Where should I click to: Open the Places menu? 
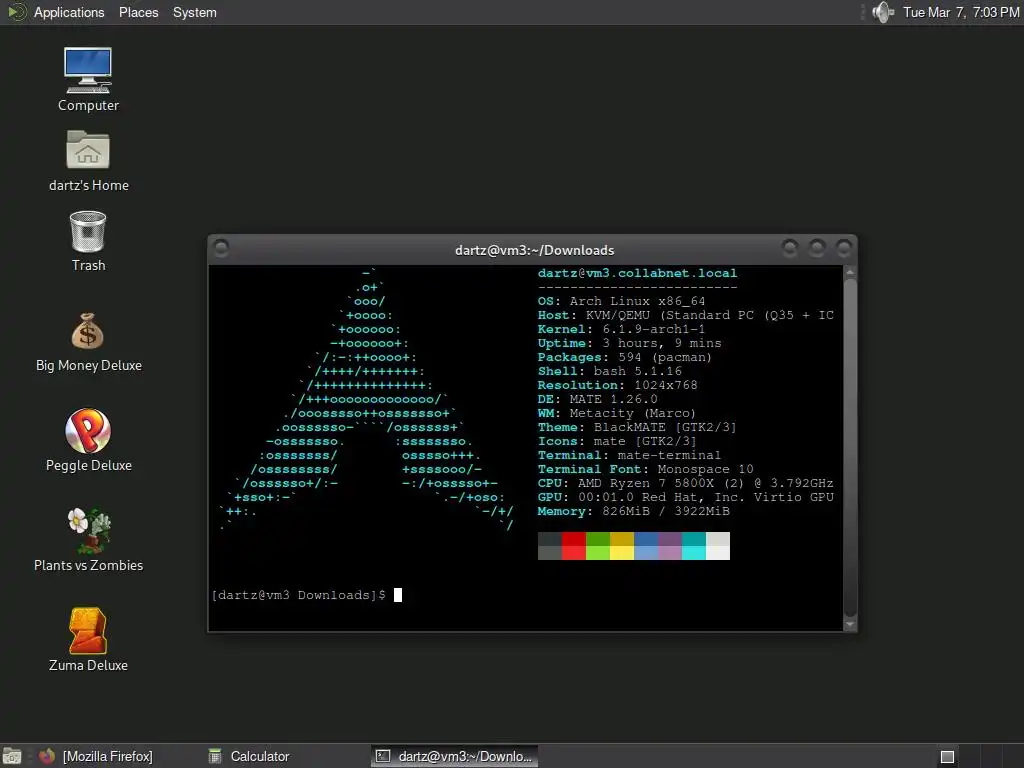(x=138, y=12)
